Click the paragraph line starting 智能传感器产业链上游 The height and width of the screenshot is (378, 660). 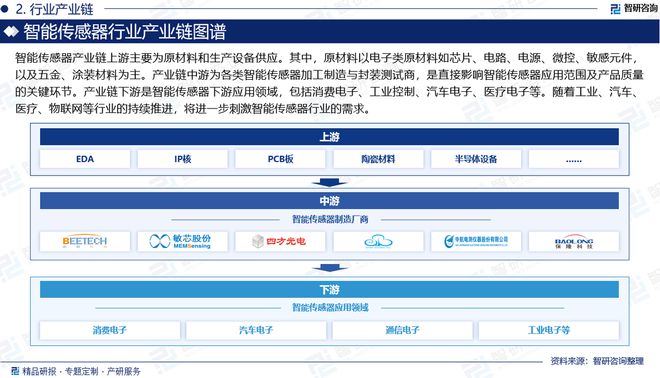tap(327, 58)
